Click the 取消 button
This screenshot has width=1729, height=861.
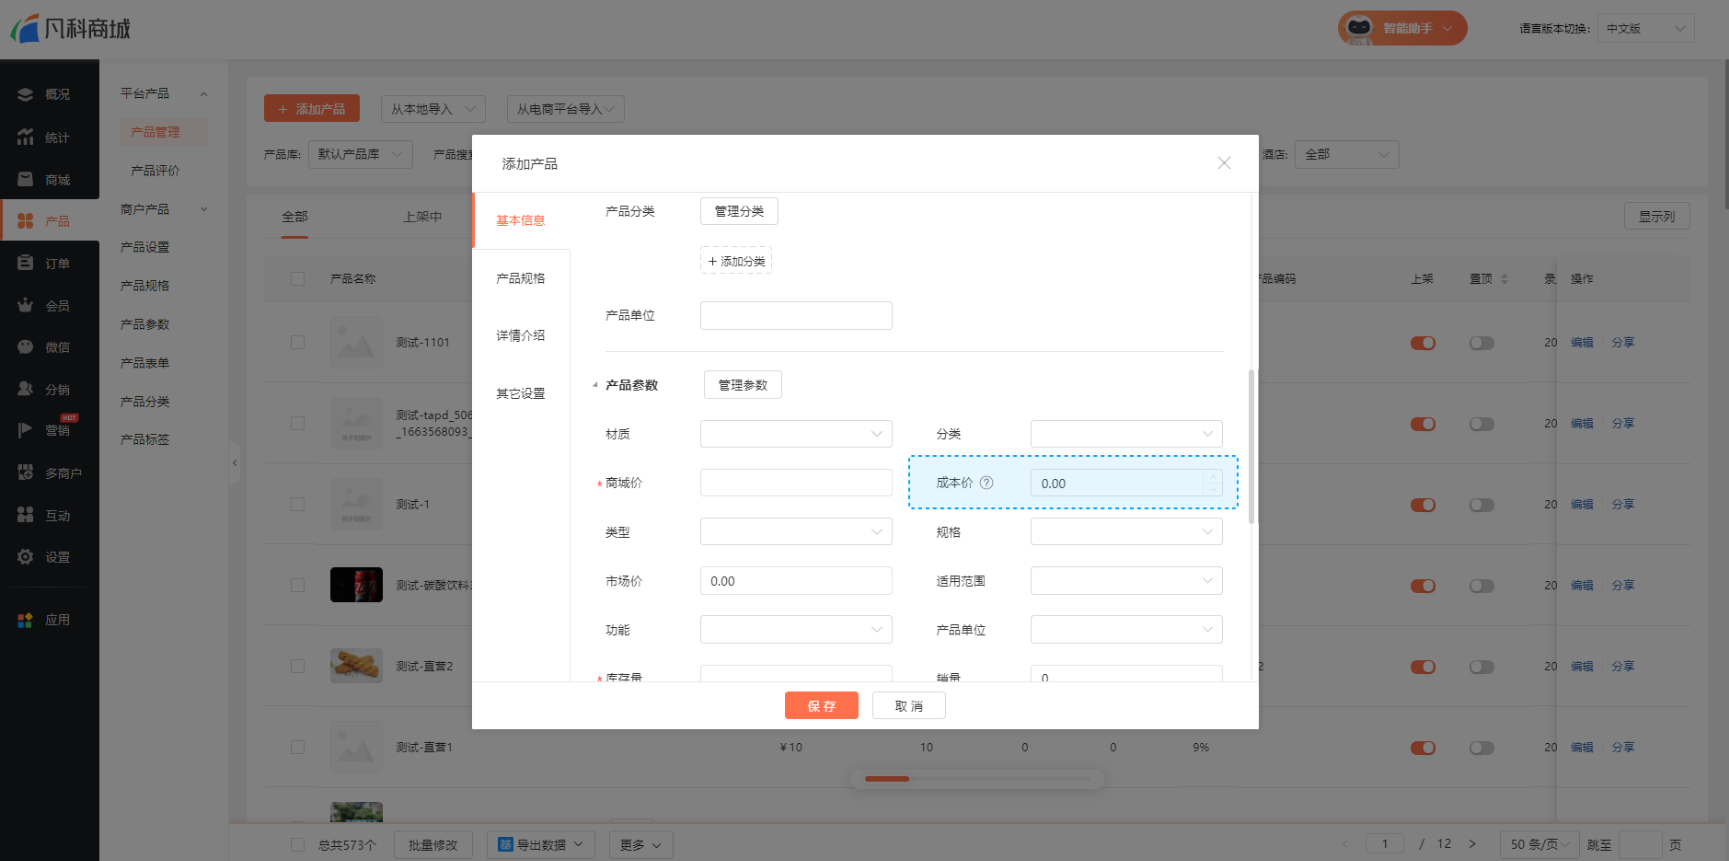click(908, 706)
